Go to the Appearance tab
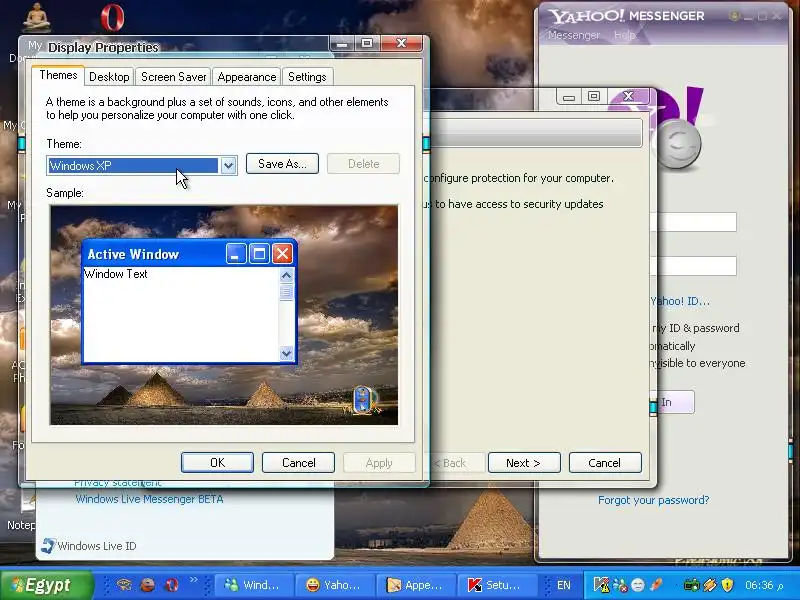 [x=246, y=77]
